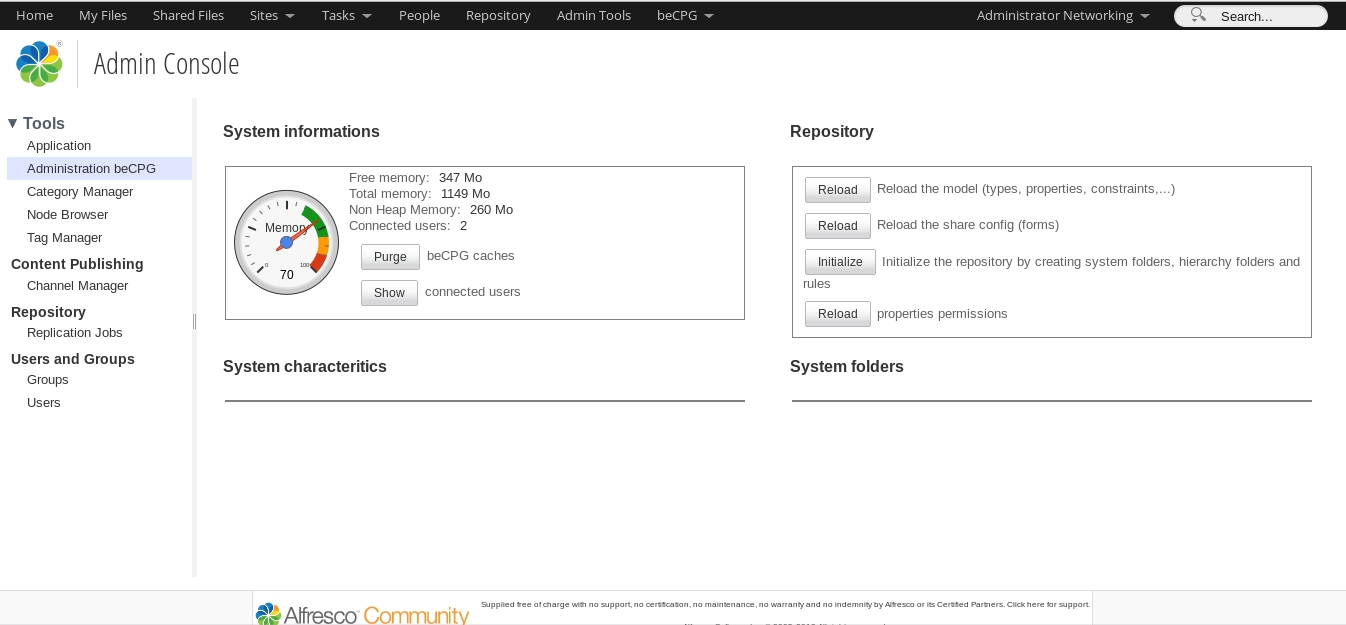Click the 'System informations' heading
The width and height of the screenshot is (1346, 625).
click(301, 131)
